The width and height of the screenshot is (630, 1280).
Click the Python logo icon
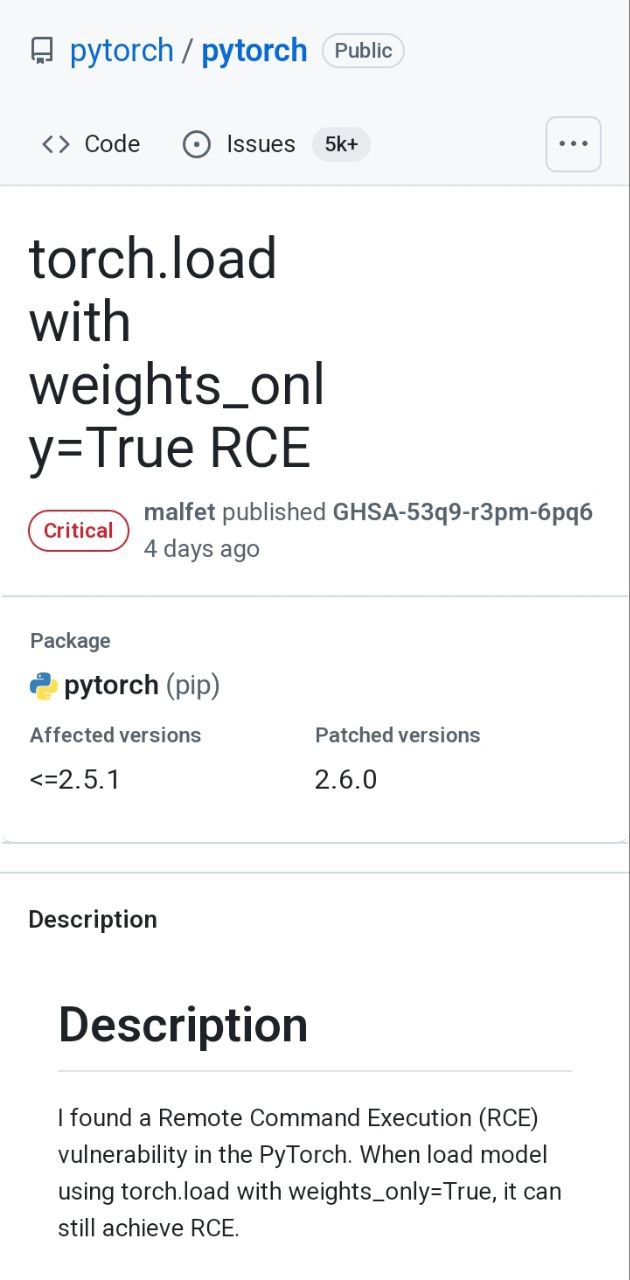click(43, 686)
